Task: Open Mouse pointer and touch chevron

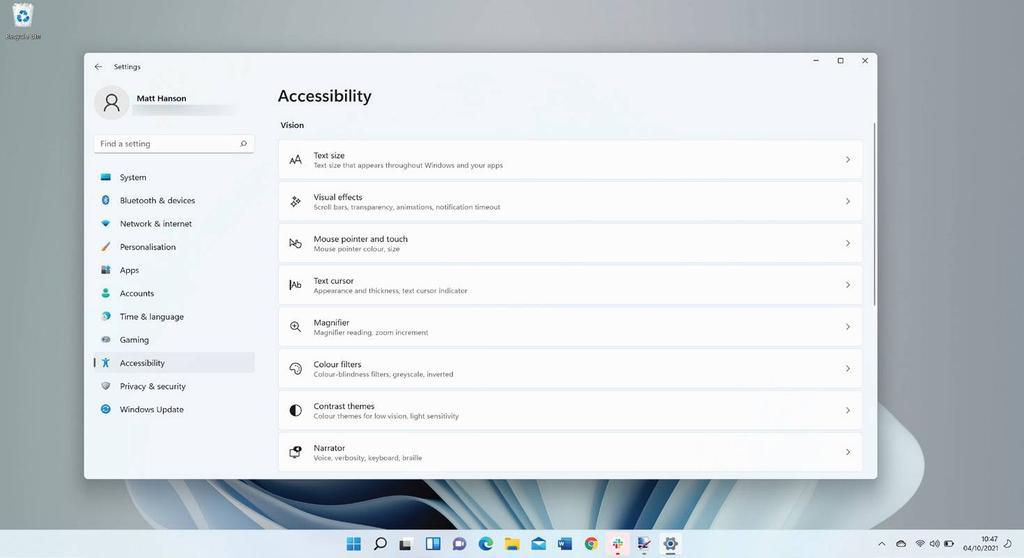Action: click(848, 243)
